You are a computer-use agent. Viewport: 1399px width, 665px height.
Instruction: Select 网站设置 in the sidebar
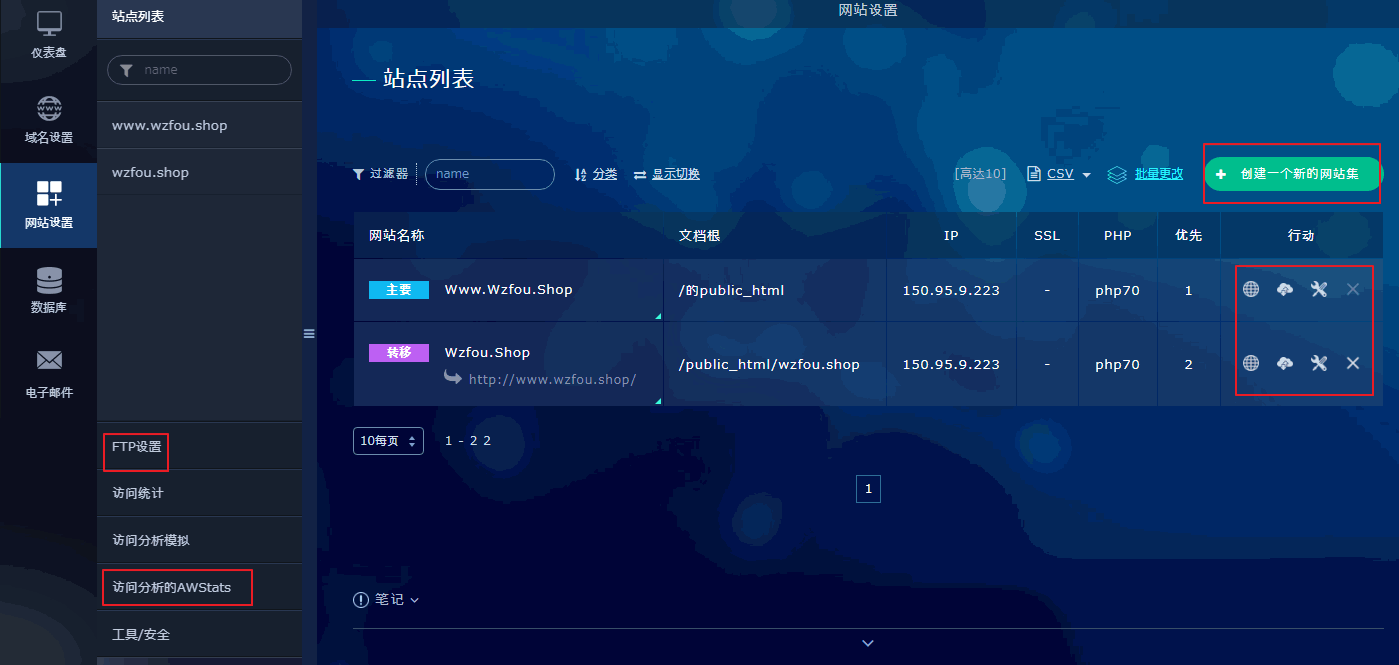(48, 205)
